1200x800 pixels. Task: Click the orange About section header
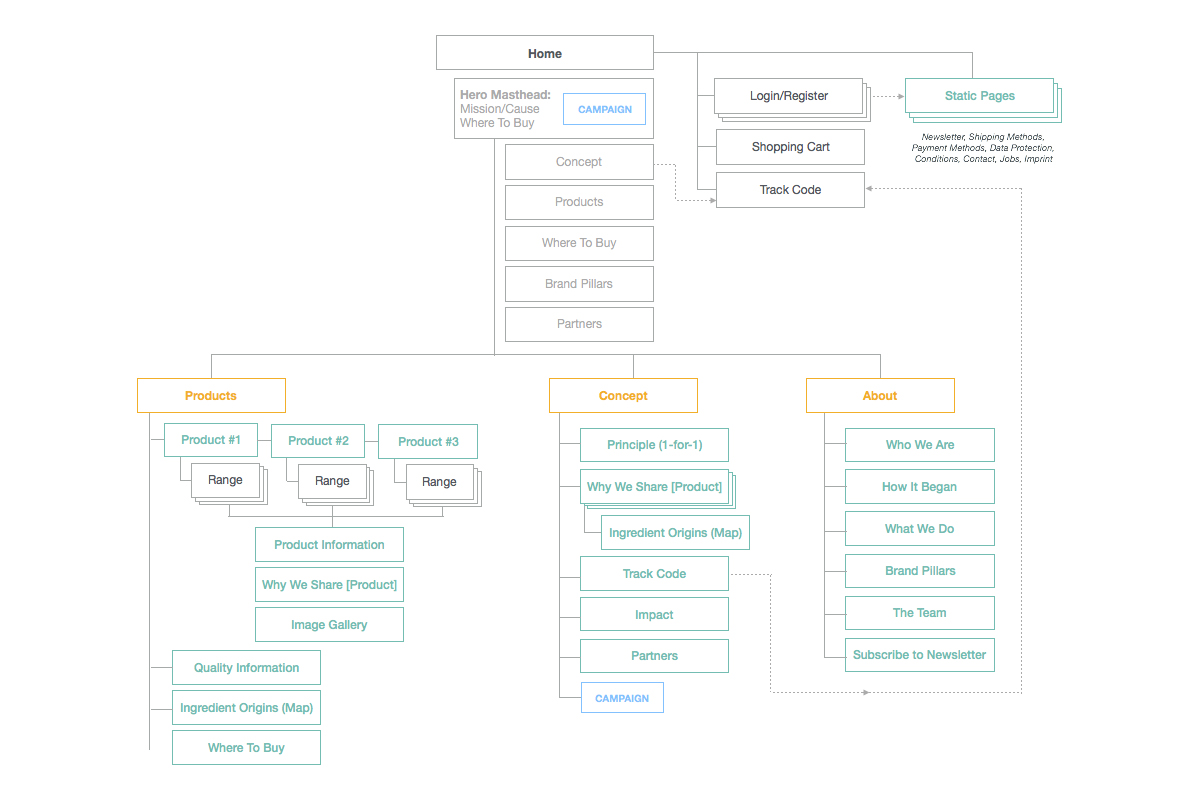(880, 396)
